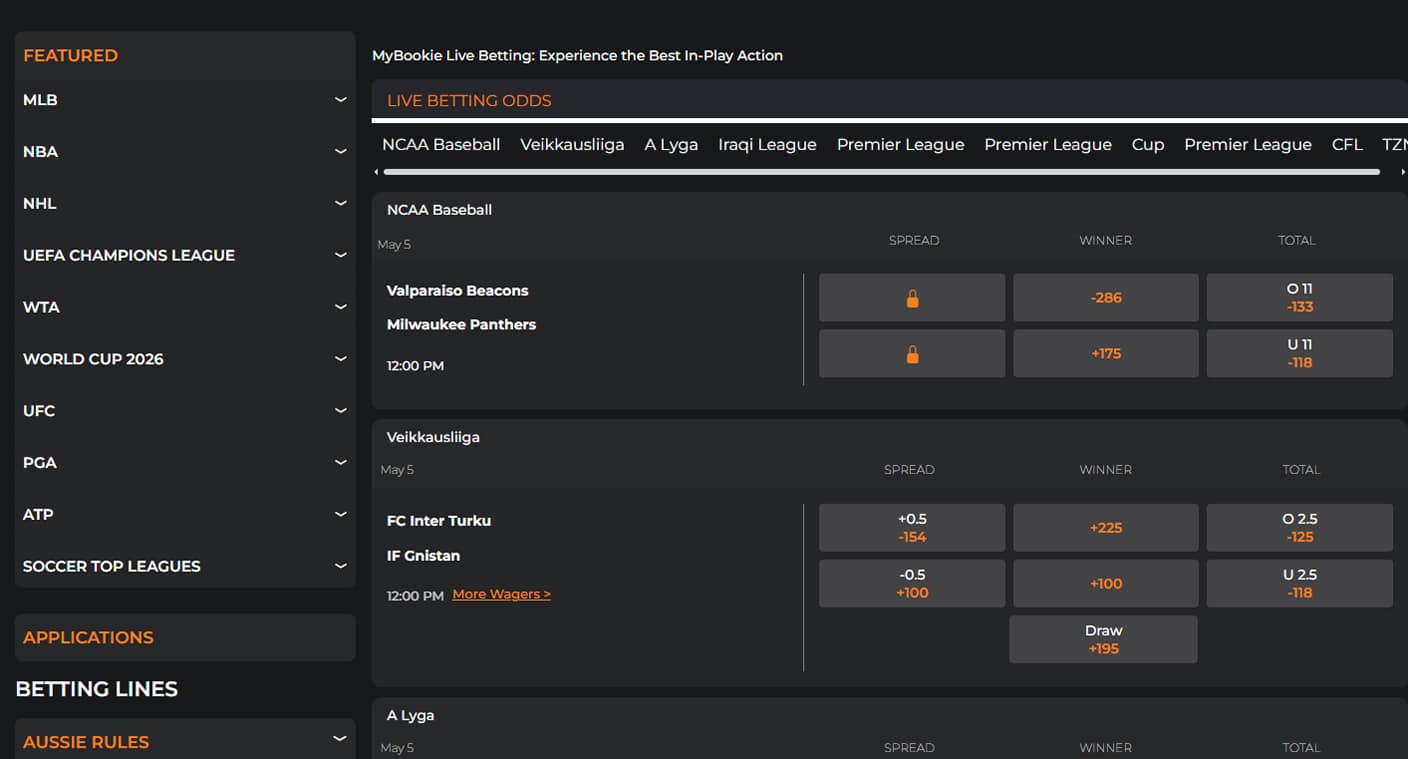
Task: Click left arrow of league tabs scrollbar
Action: pyautogui.click(x=376, y=172)
